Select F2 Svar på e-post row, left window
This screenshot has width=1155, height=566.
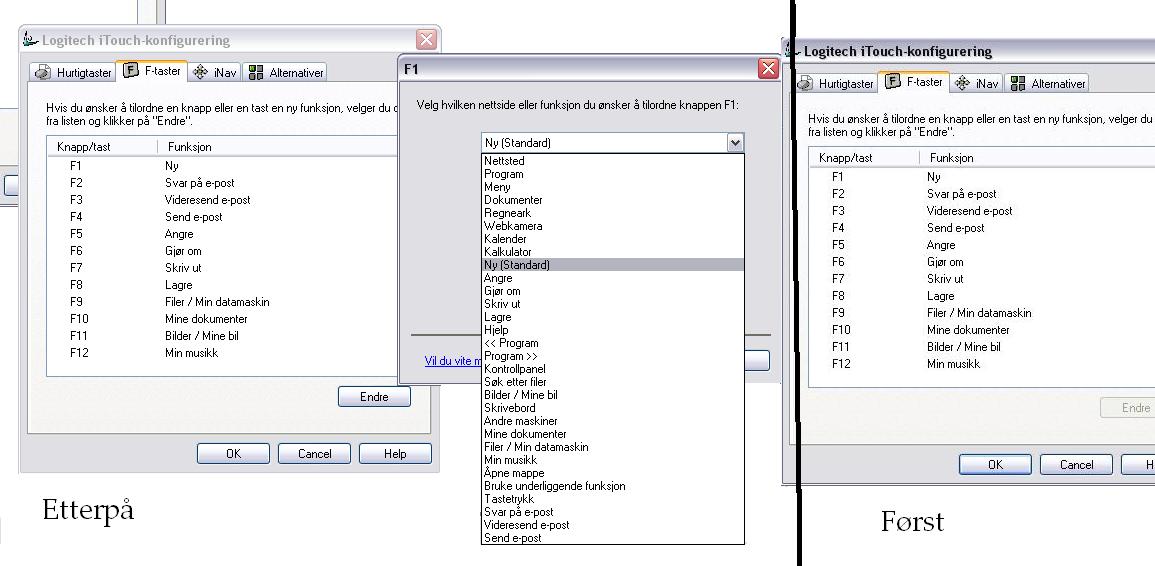[x=221, y=183]
